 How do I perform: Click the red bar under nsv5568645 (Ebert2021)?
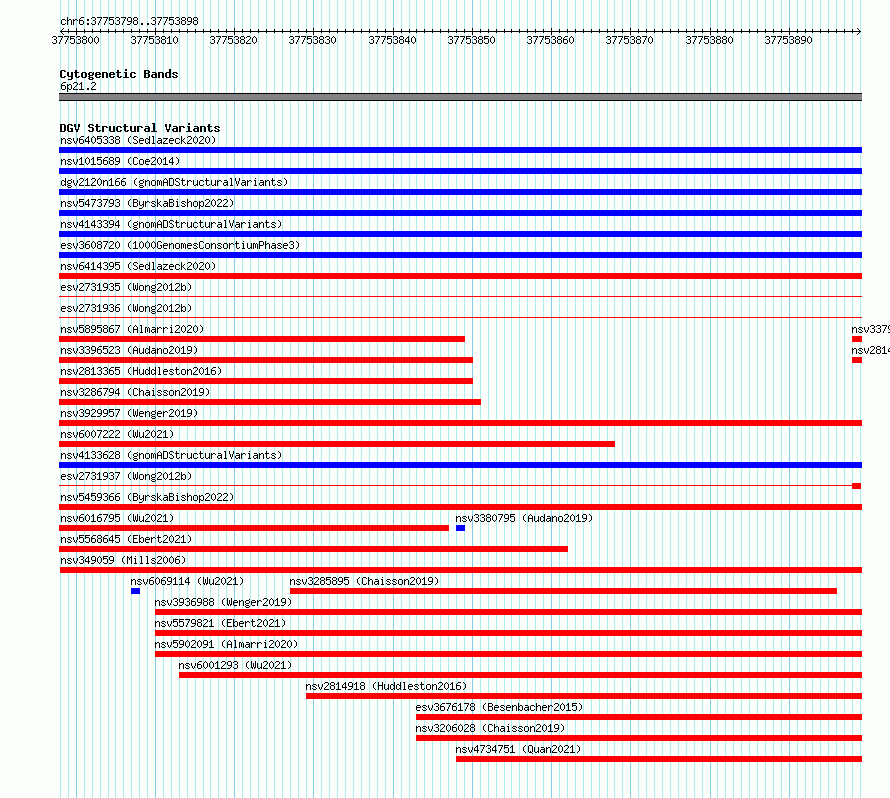point(313,549)
